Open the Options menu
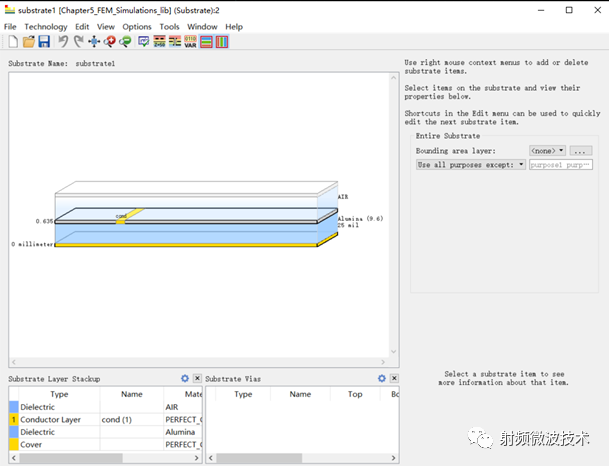This screenshot has height=466, width=609. pyautogui.click(x=137, y=27)
